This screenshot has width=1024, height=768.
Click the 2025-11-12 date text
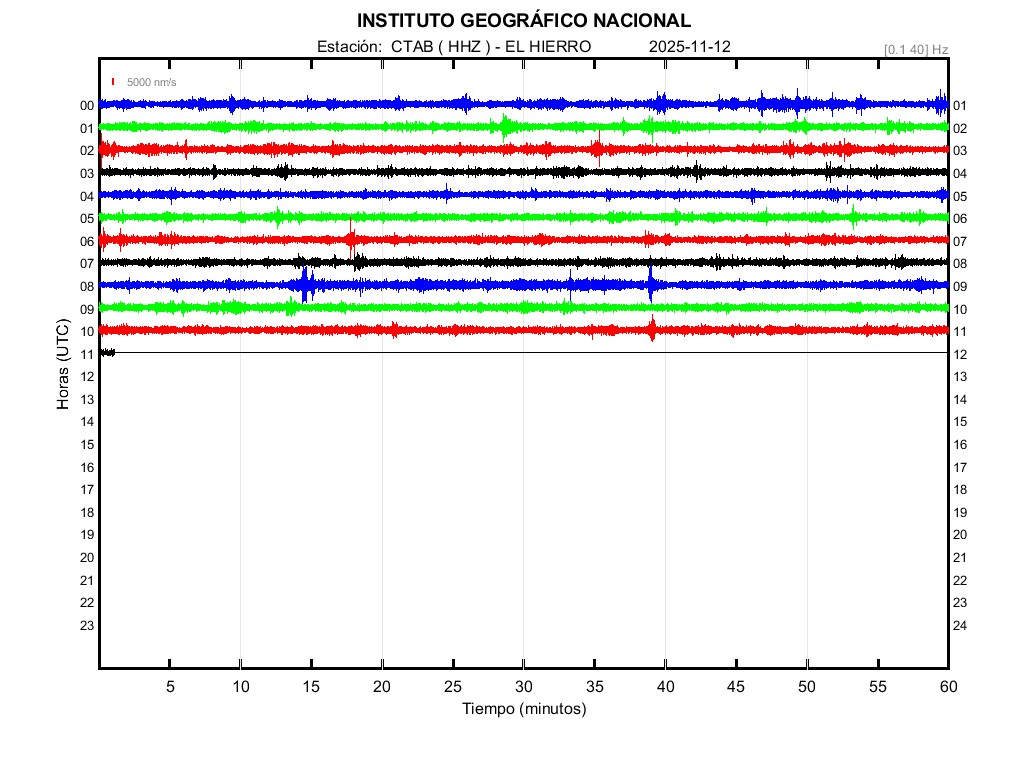689,47
